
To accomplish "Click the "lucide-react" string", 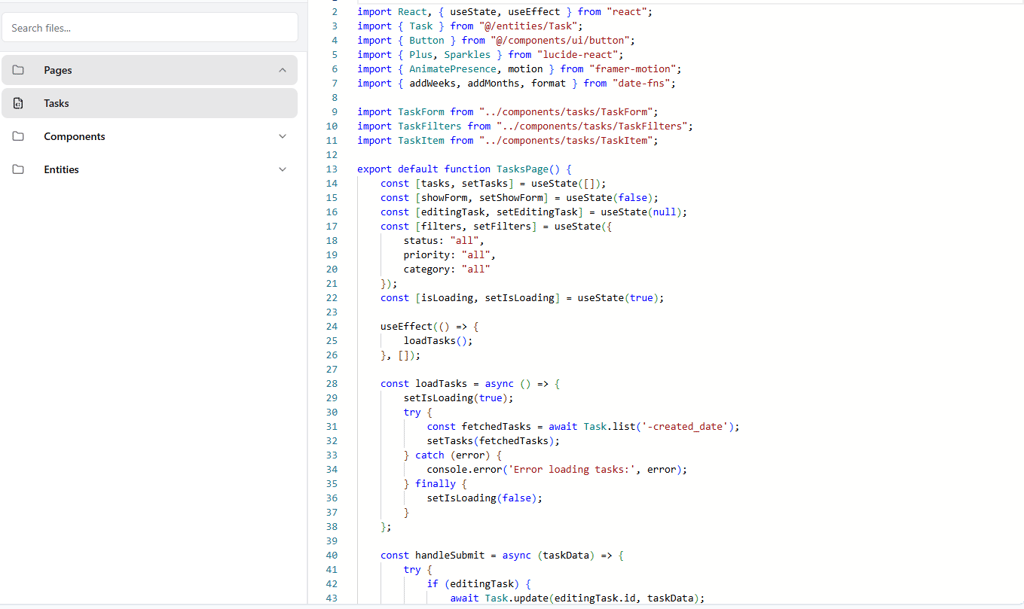I will (x=577, y=55).
